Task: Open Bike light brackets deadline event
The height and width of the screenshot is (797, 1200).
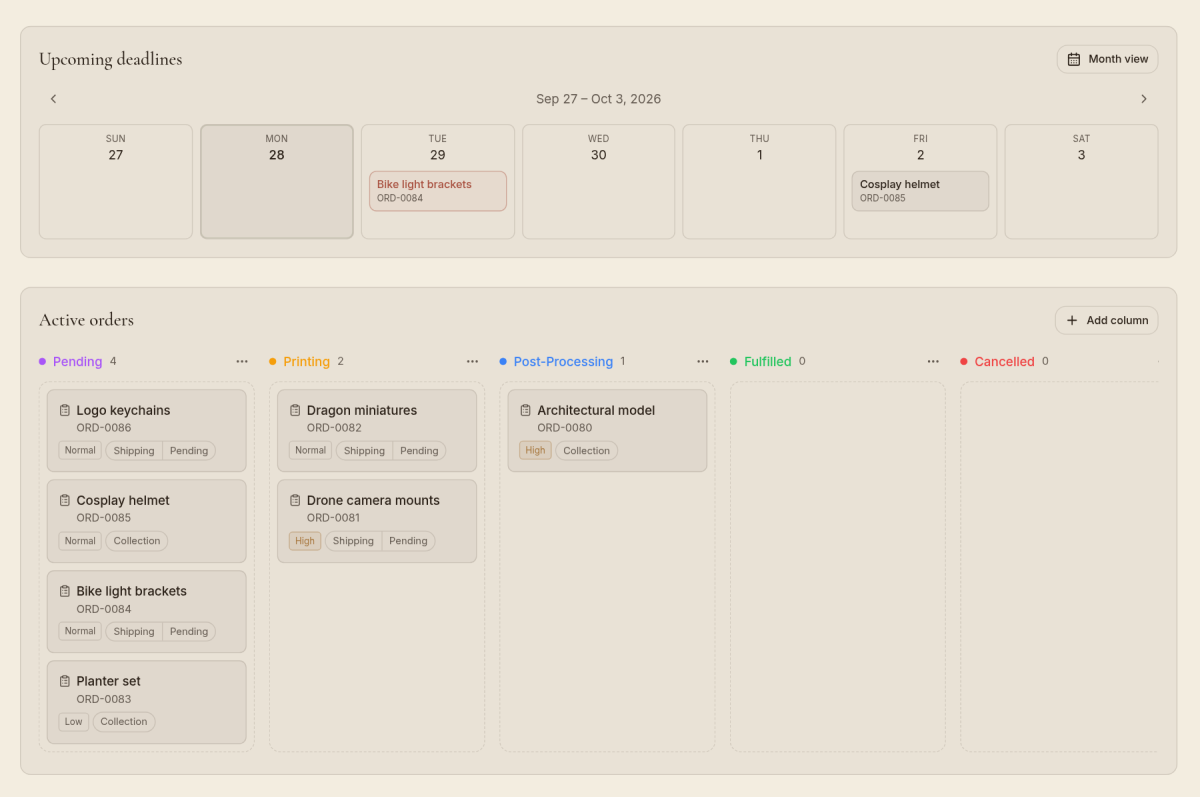Action: click(438, 191)
